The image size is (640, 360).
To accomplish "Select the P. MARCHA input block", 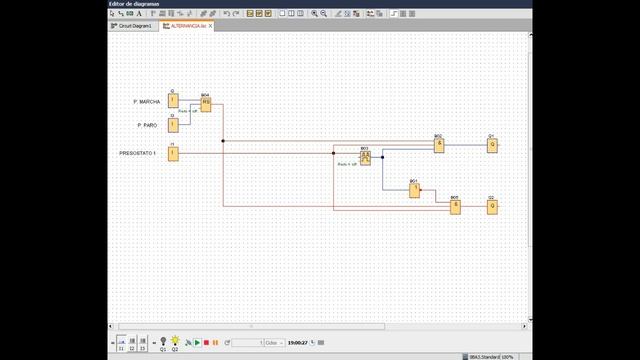I will pyautogui.click(x=173, y=100).
